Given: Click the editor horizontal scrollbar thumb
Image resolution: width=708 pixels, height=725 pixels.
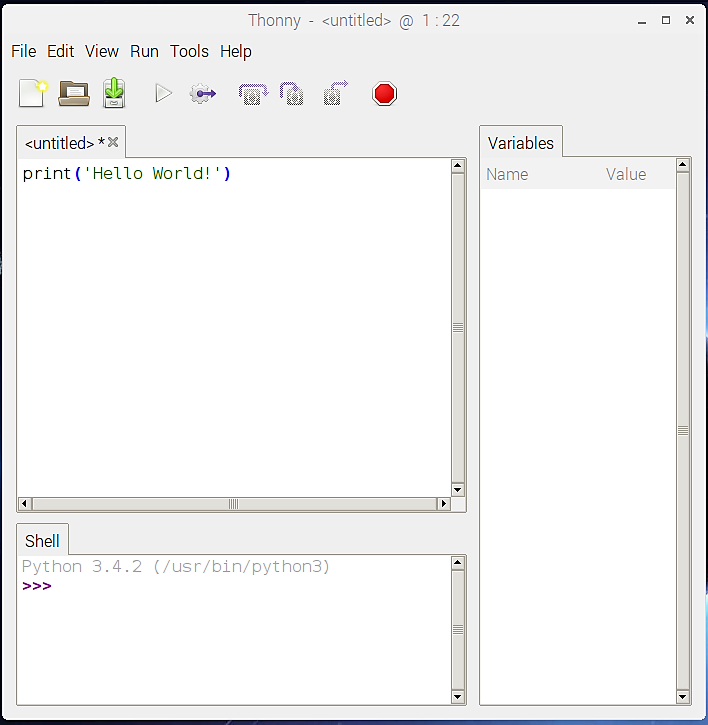Looking at the screenshot, I should coord(234,504).
